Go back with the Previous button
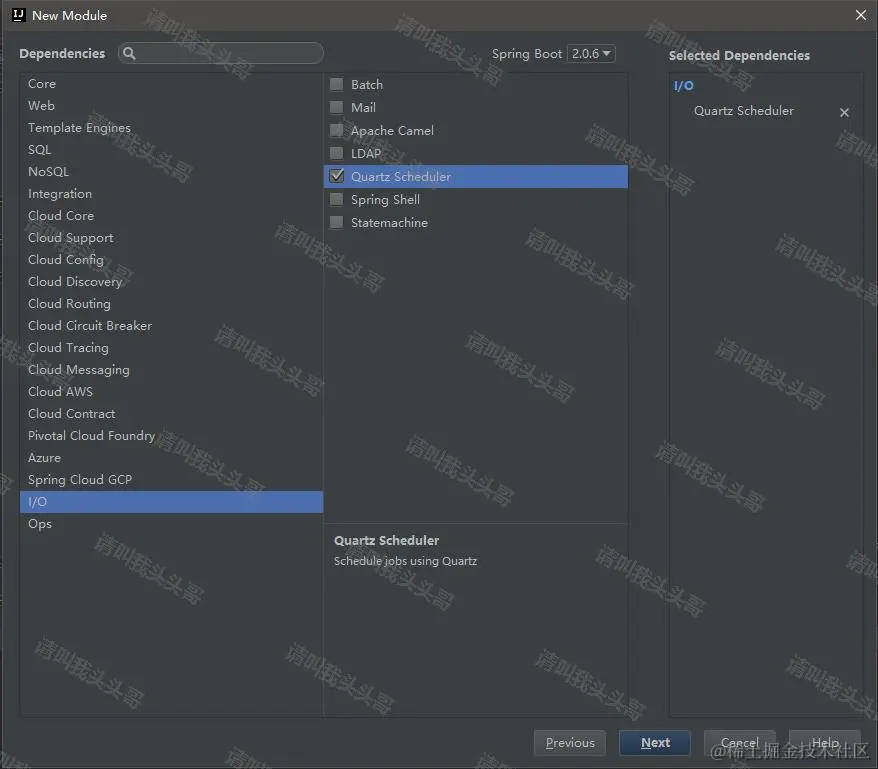The width and height of the screenshot is (878, 769). (570, 743)
